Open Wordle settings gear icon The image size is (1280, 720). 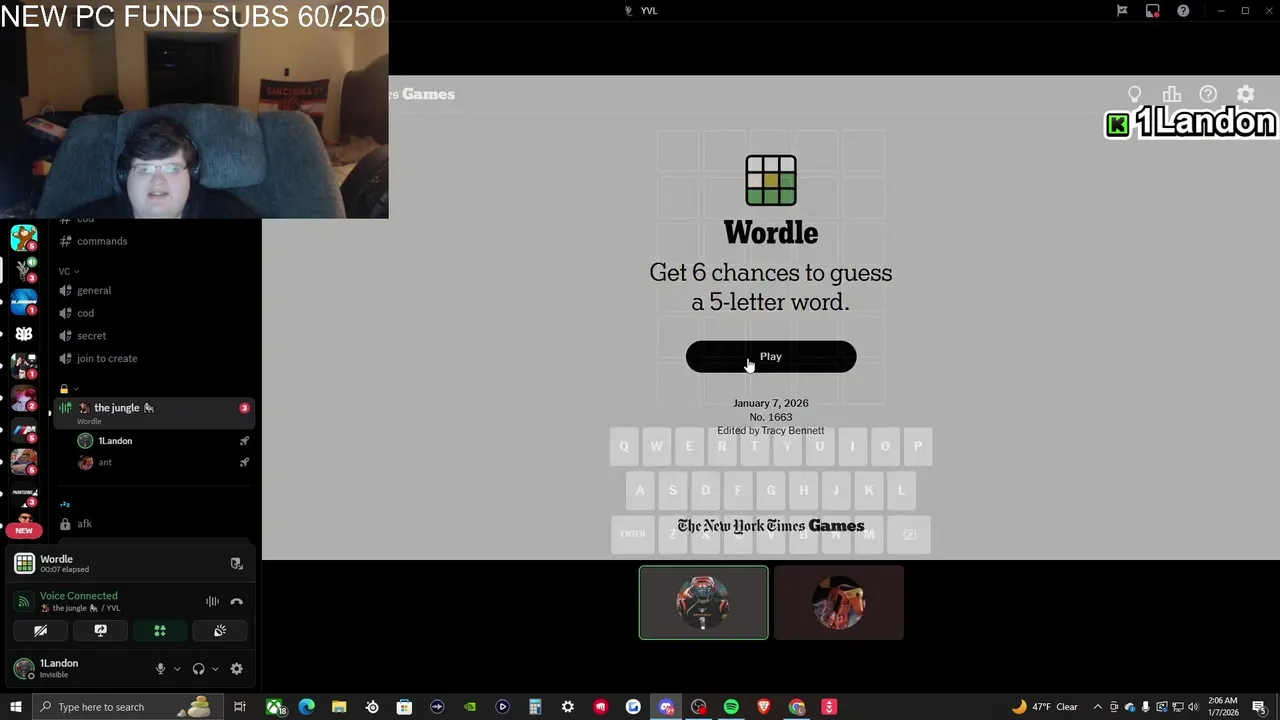point(1245,94)
